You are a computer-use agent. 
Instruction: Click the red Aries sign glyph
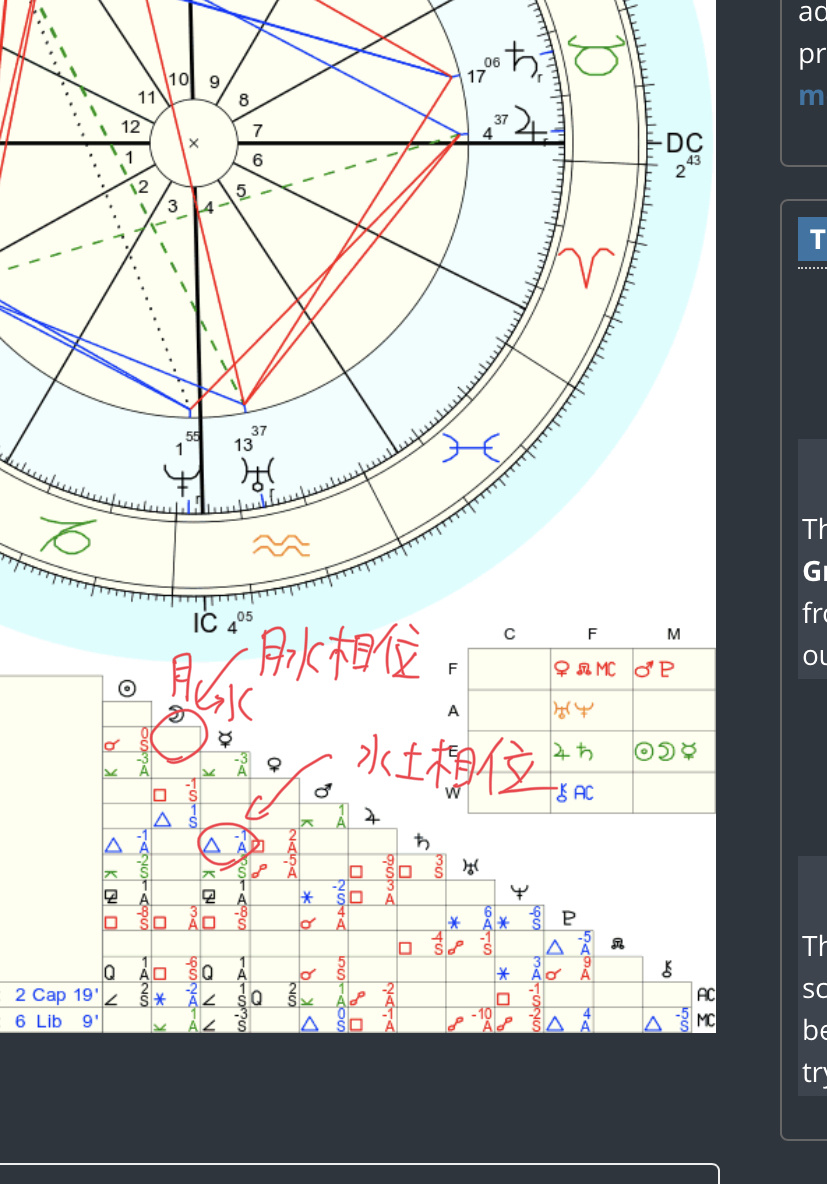(586, 267)
